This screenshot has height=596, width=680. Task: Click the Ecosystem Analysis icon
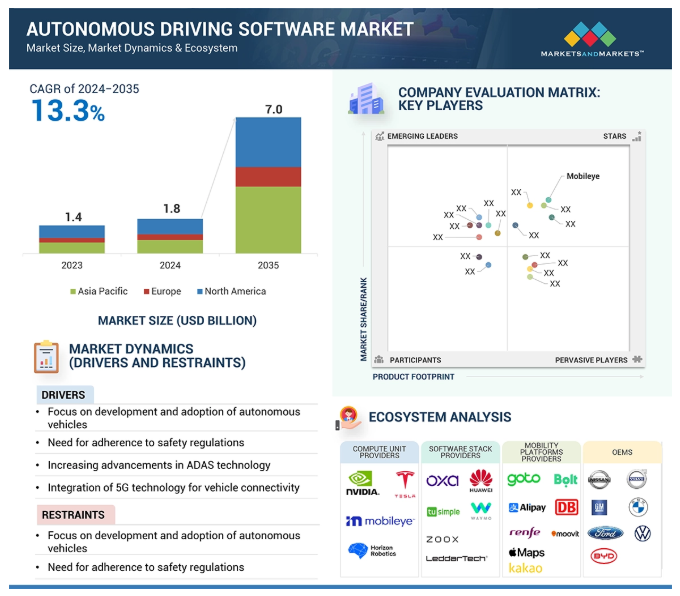[349, 418]
